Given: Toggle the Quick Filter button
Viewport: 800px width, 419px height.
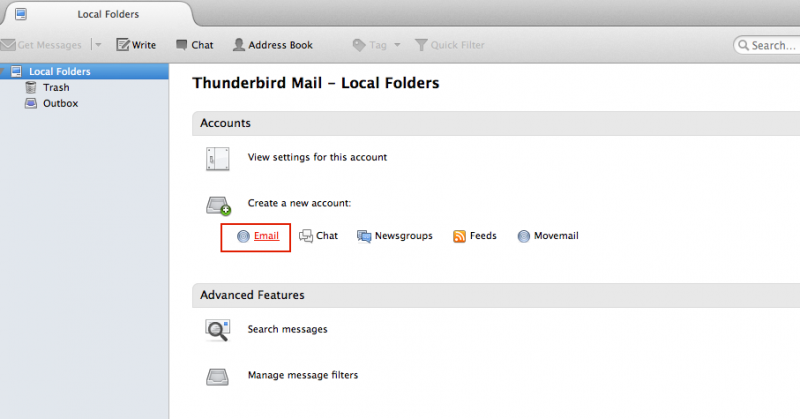Looking at the screenshot, I should [449, 45].
